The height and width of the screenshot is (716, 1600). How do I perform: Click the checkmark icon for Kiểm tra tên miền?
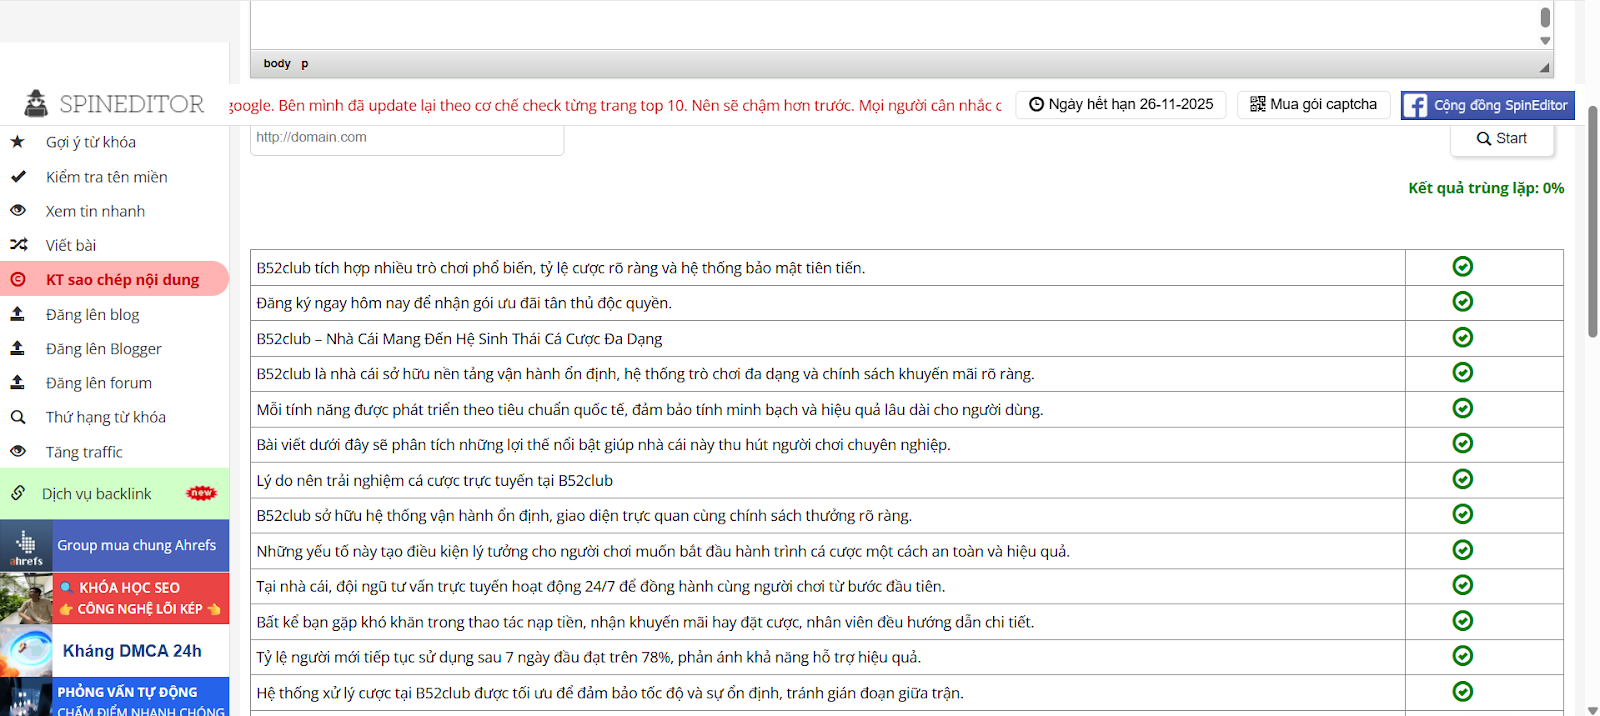[x=18, y=177]
